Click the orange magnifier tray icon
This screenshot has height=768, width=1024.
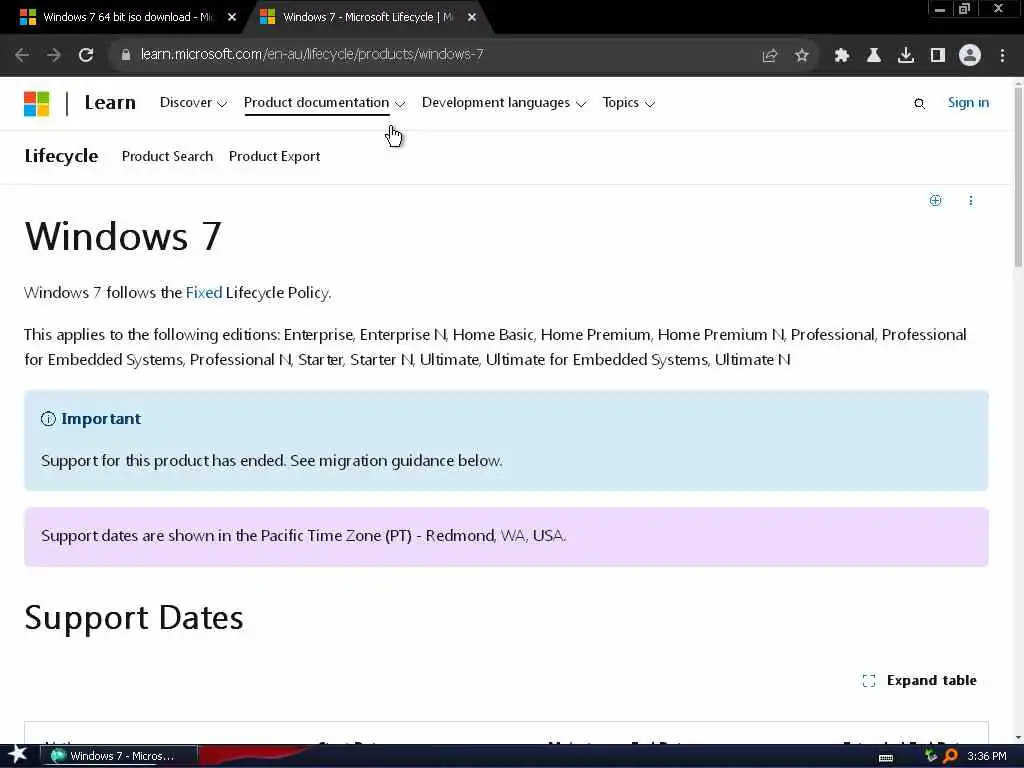950,756
